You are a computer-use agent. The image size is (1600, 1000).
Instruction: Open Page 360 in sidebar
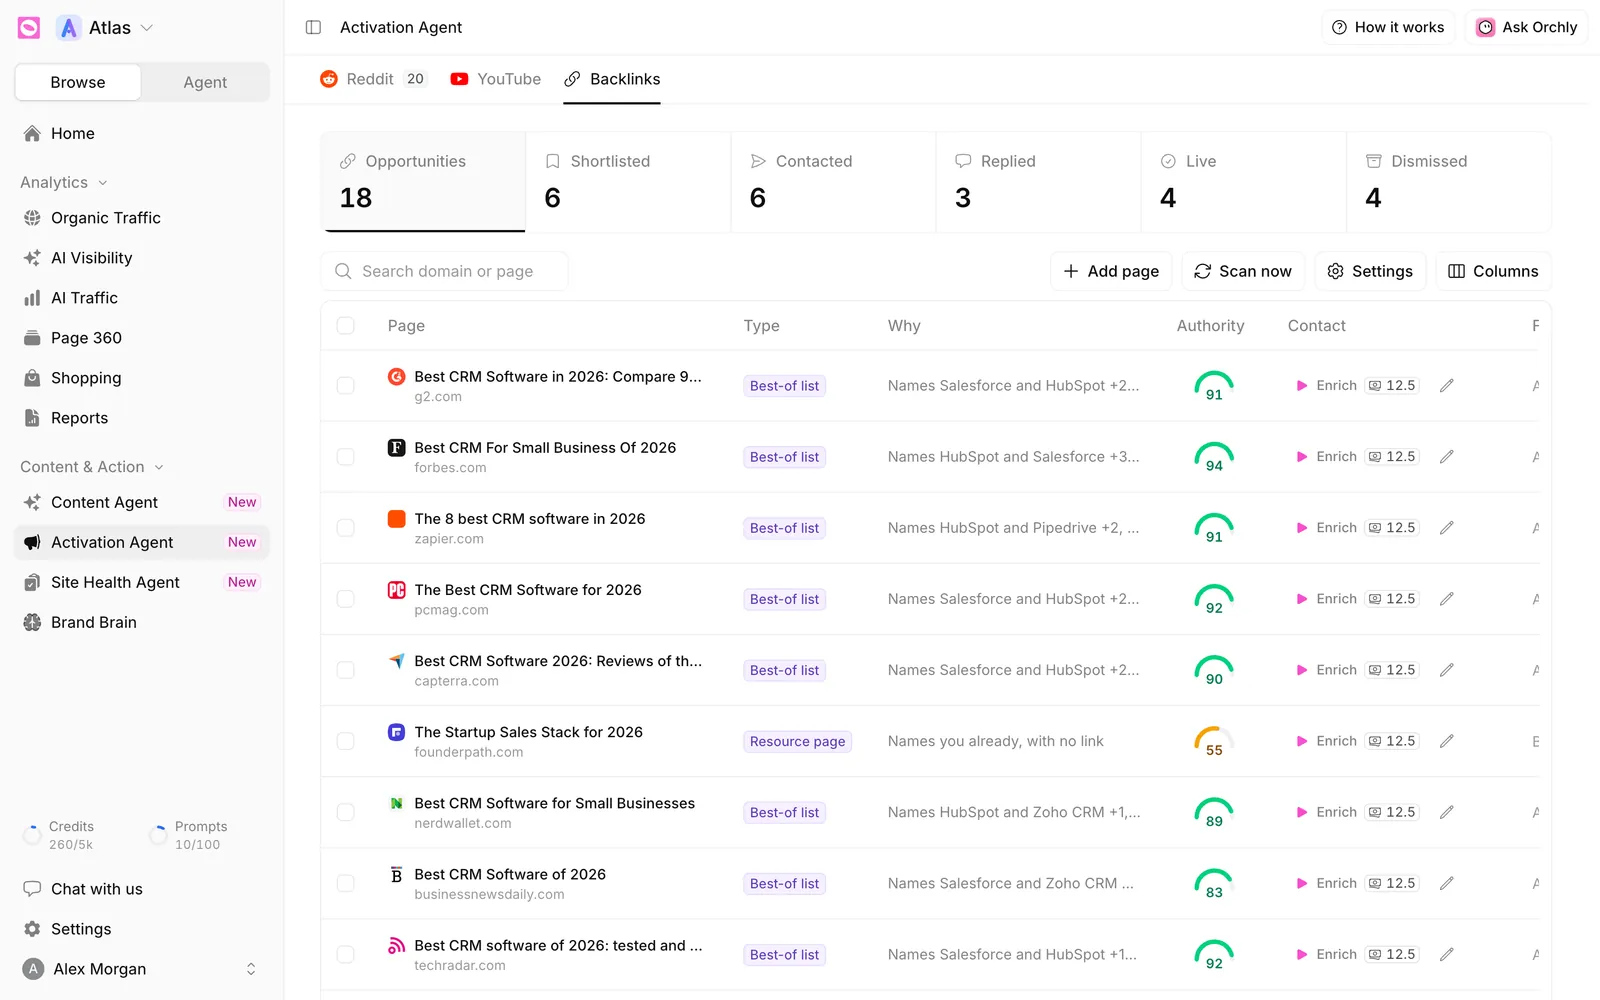pos(142,338)
